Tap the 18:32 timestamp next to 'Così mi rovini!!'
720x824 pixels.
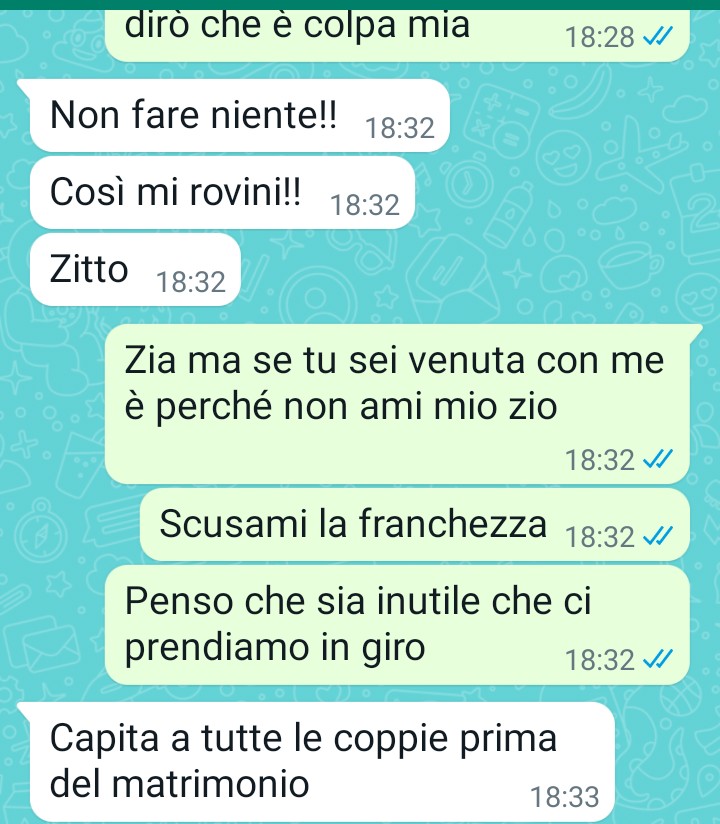pyautogui.click(x=365, y=205)
